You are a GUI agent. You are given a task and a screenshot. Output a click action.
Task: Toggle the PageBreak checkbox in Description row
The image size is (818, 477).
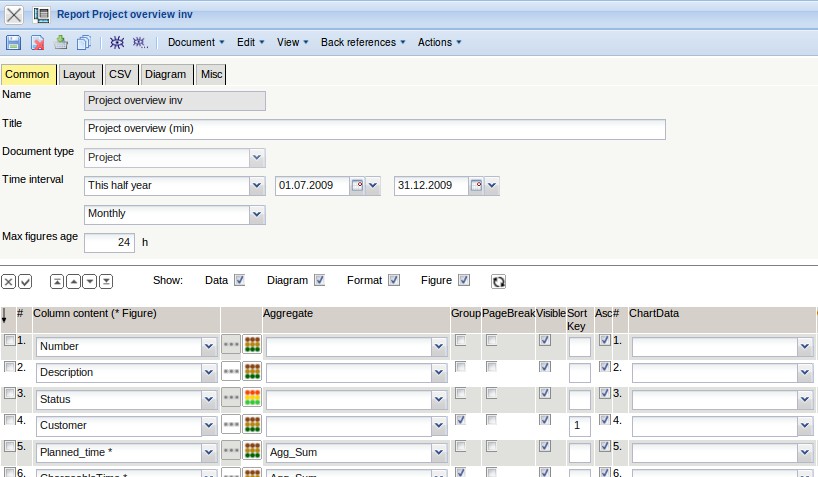point(492,367)
